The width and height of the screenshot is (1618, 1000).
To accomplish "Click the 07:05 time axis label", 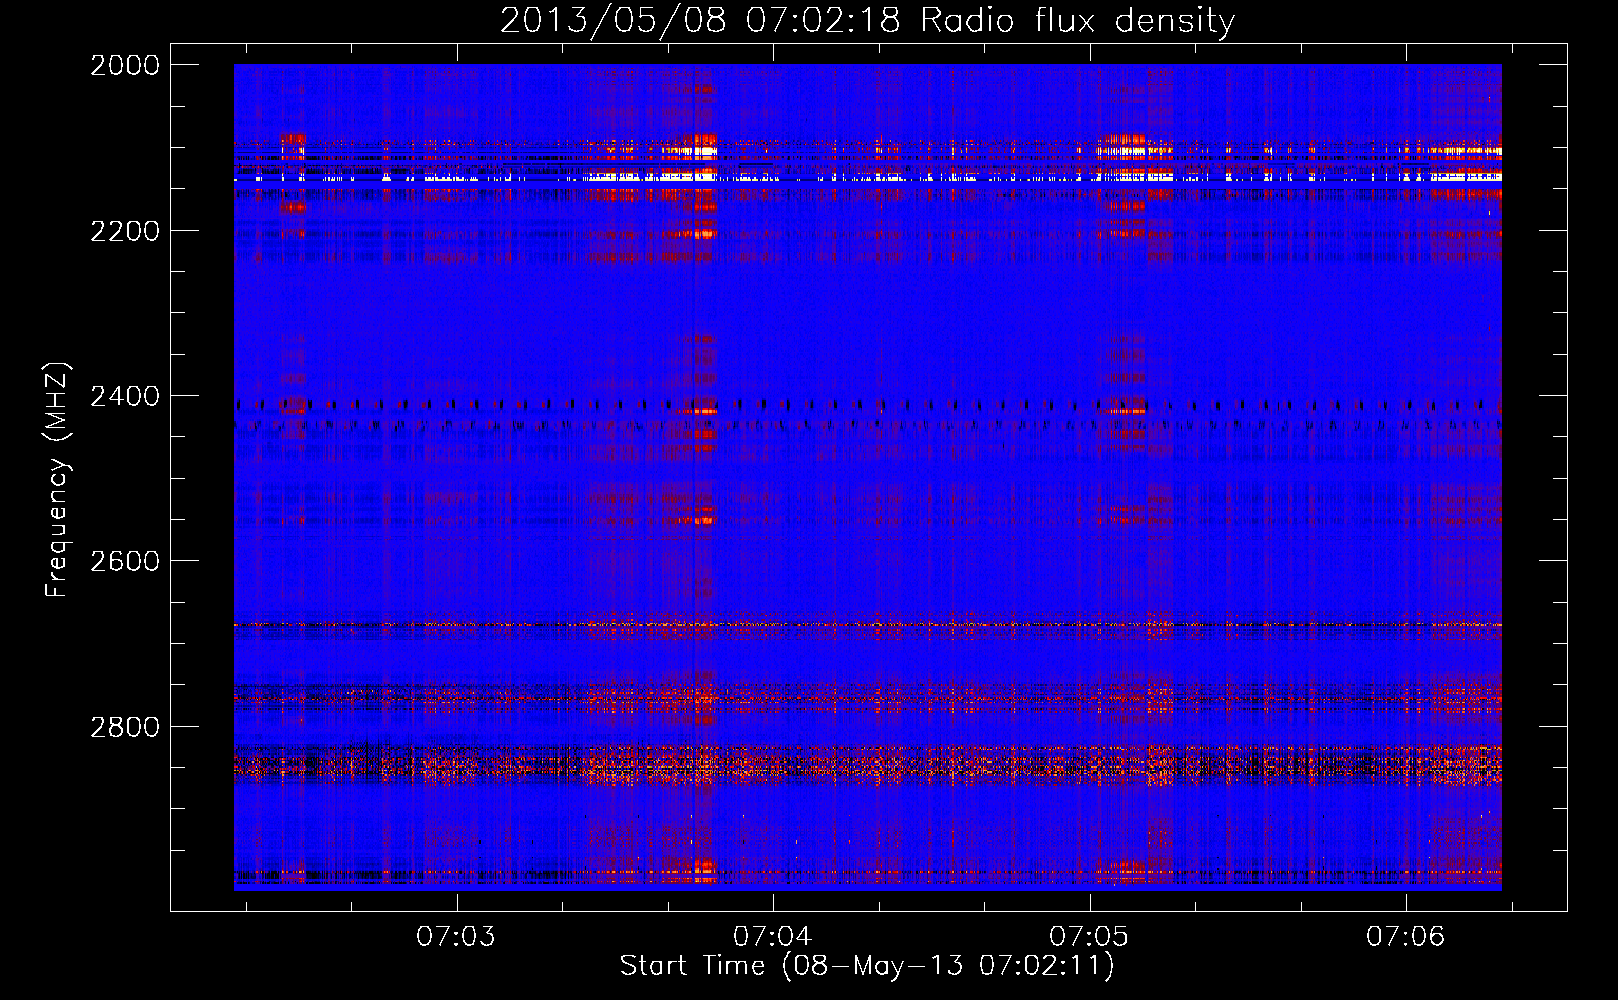I will (1088, 936).
